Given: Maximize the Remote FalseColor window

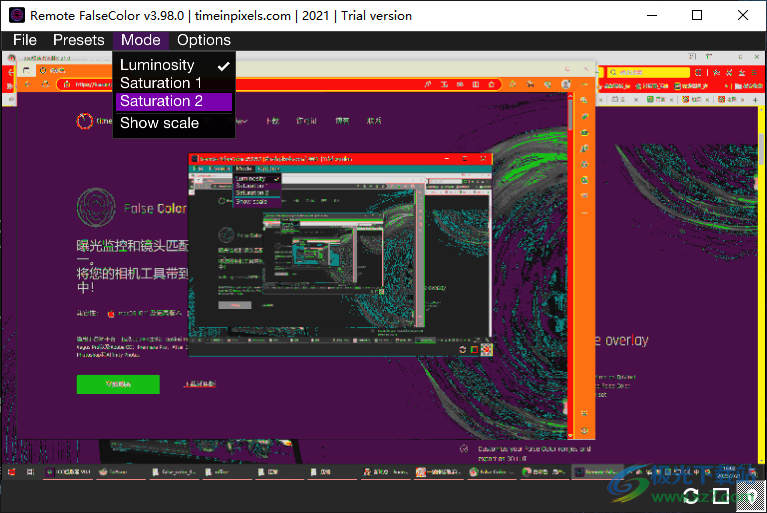Looking at the screenshot, I should coord(697,15).
